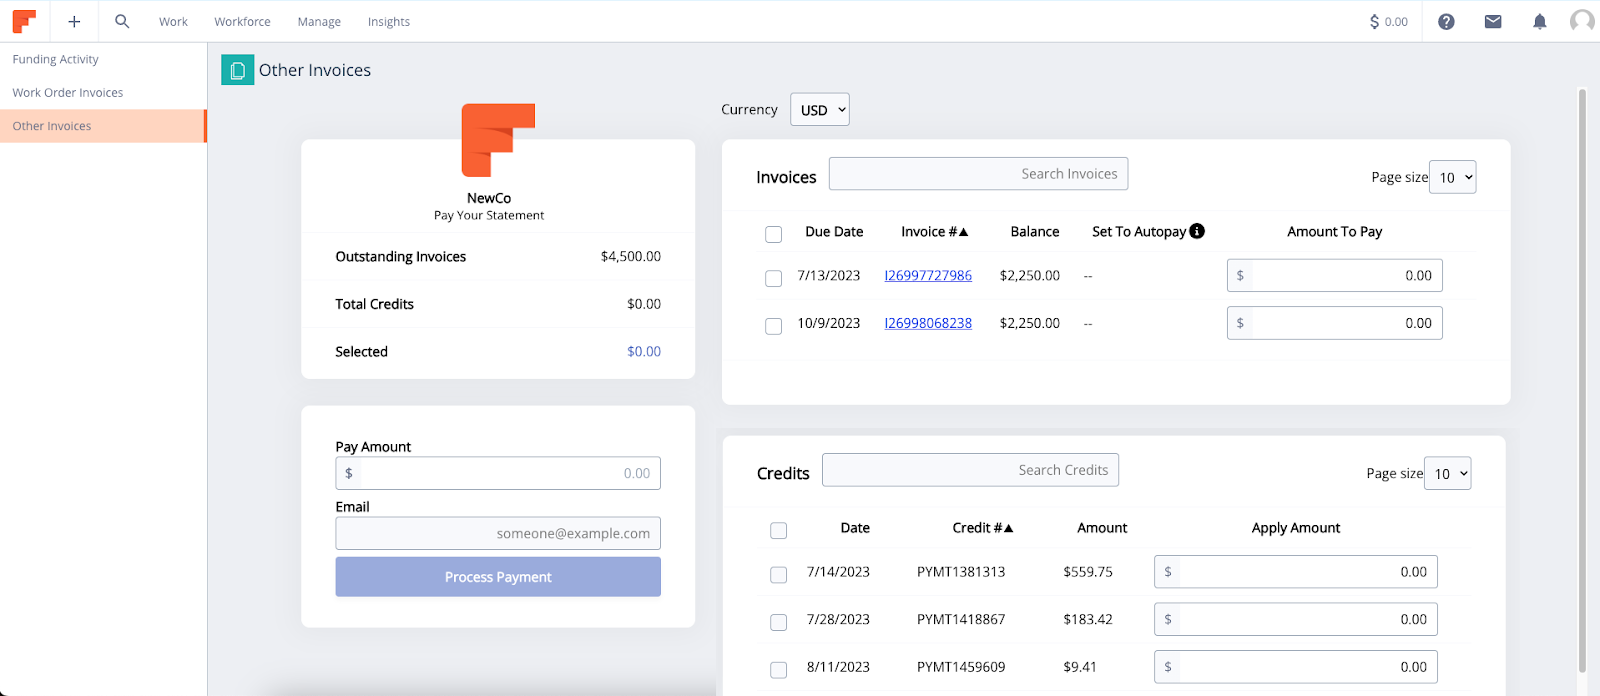Click the Due Date column header

pos(834,232)
